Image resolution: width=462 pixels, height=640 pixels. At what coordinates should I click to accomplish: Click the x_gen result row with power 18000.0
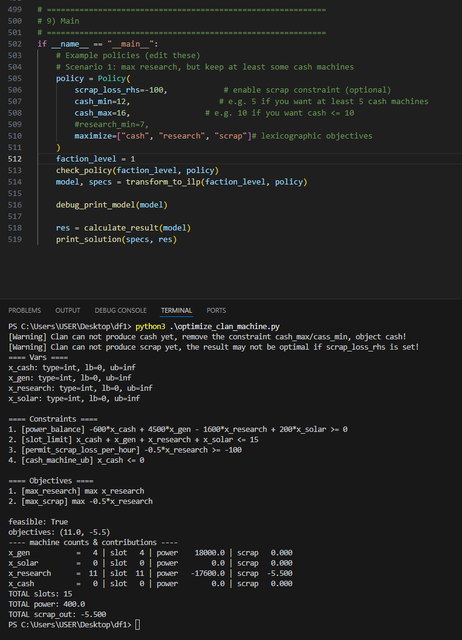(150, 553)
